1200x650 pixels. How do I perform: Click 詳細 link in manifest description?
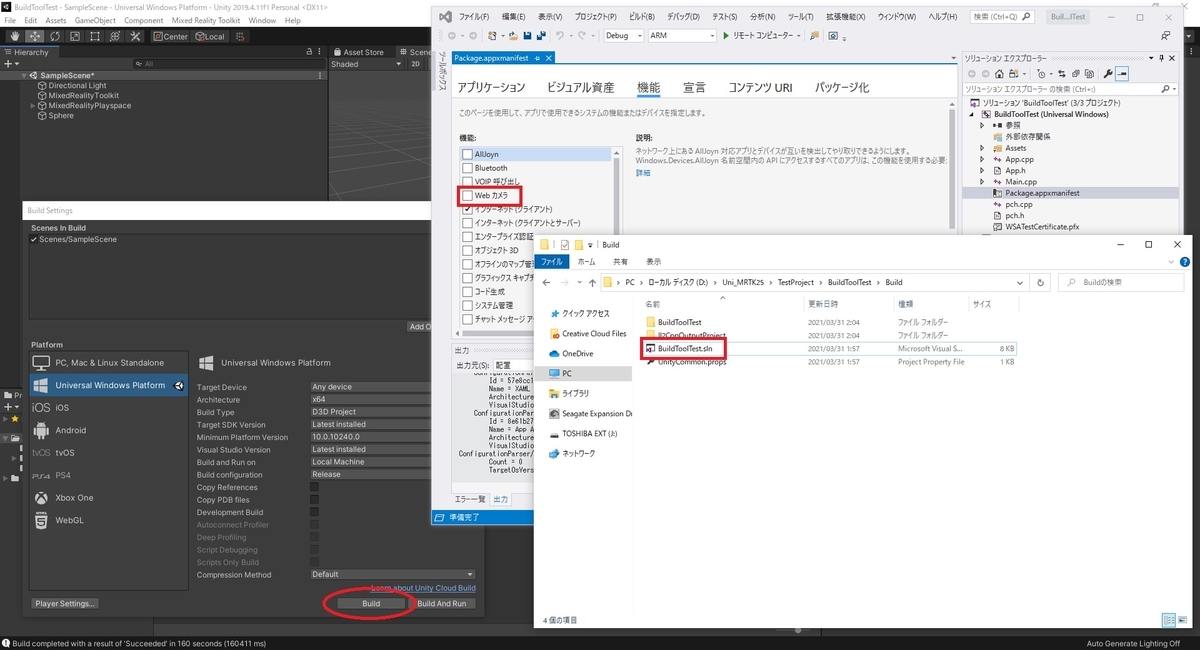point(643,172)
